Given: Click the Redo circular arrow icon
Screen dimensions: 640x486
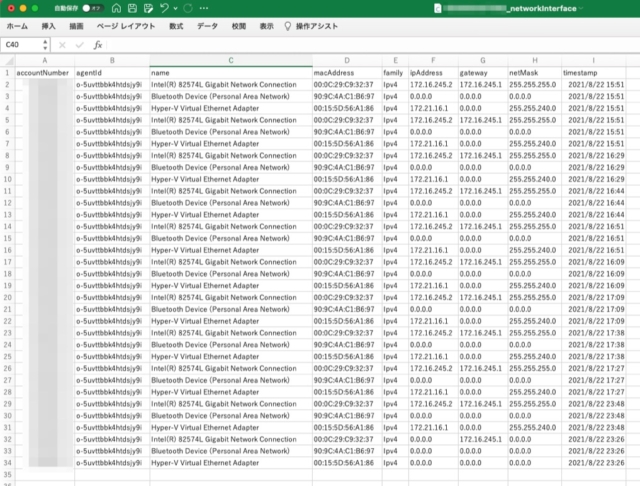Looking at the screenshot, I should click(188, 8).
